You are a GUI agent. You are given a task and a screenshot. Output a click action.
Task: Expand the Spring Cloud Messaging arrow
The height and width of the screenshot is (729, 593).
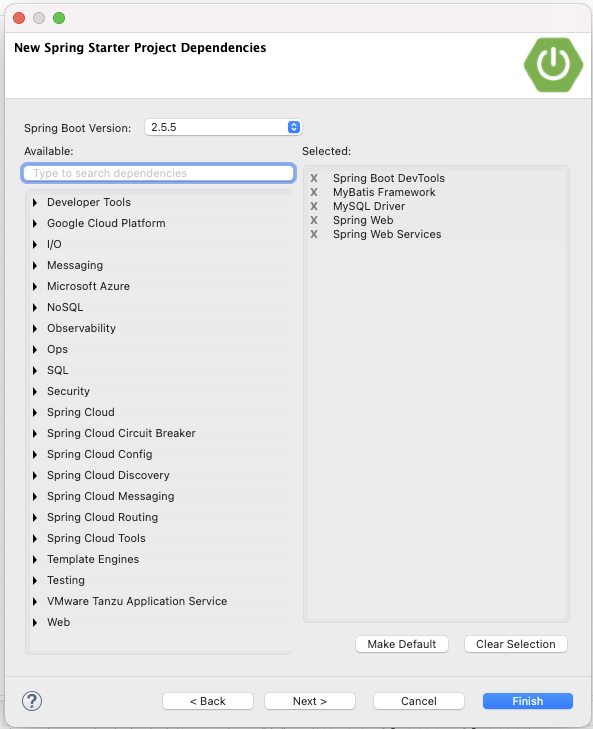coord(35,496)
